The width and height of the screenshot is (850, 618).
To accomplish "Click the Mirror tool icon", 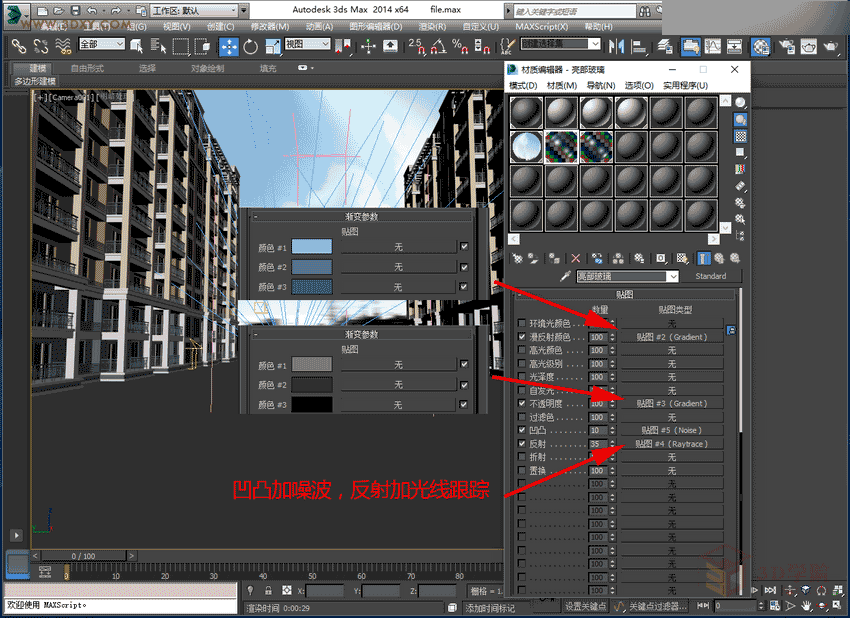I will click(616, 47).
